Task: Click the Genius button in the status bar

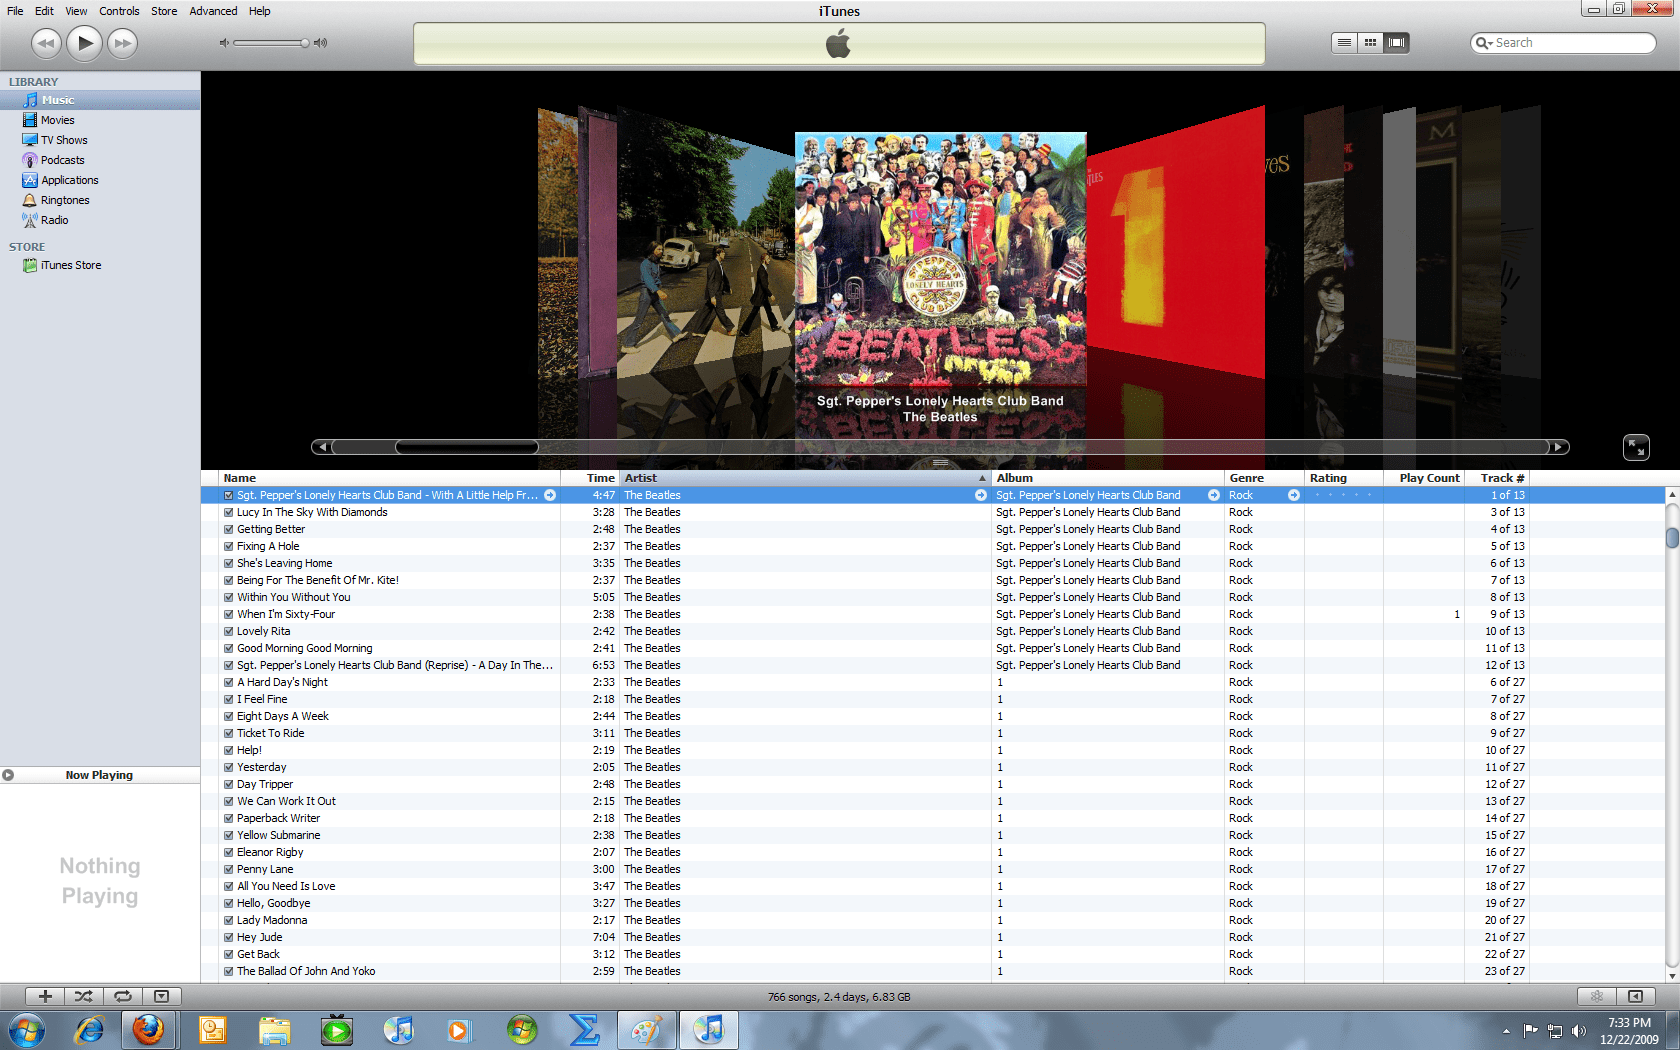Action: 1597,996
